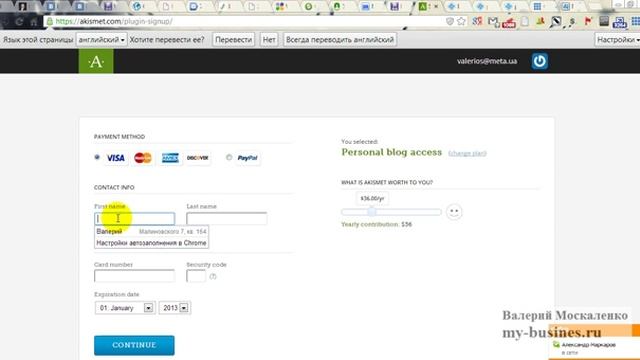Screen dimensions: 640x360
Task: Click the blue CONTINUE button
Action: (x=134, y=345)
